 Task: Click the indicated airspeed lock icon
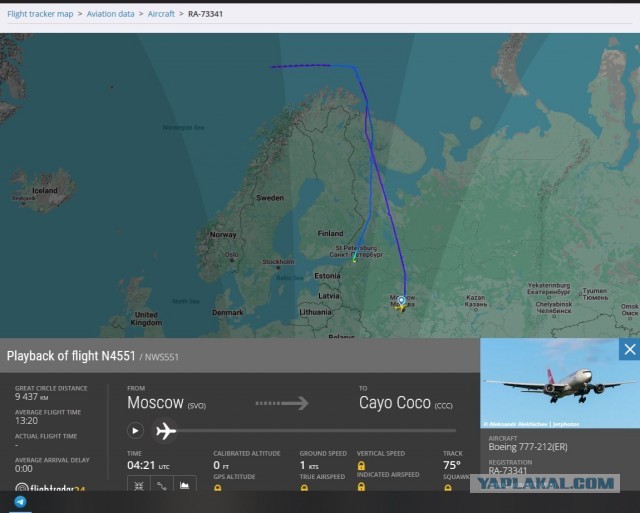pos(361,486)
